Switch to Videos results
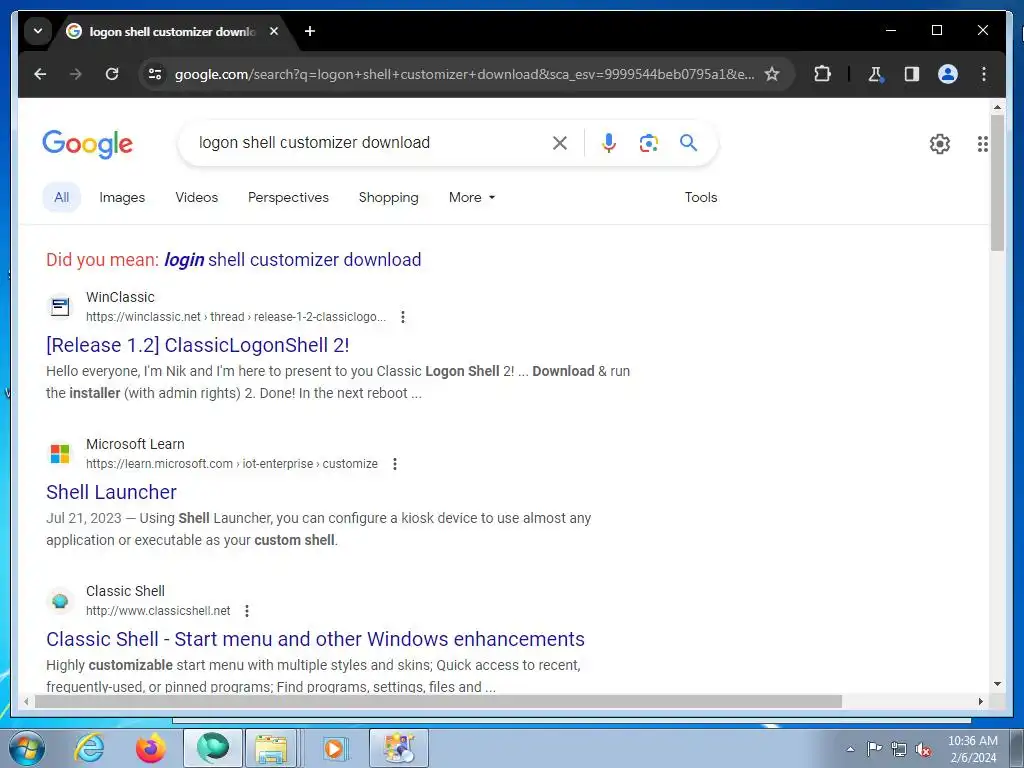This screenshot has height=768, width=1024. pos(197,197)
